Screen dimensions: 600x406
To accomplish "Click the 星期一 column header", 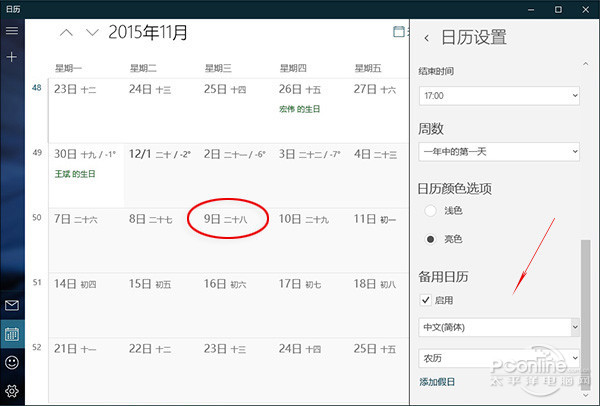I will pyautogui.click(x=68, y=68).
